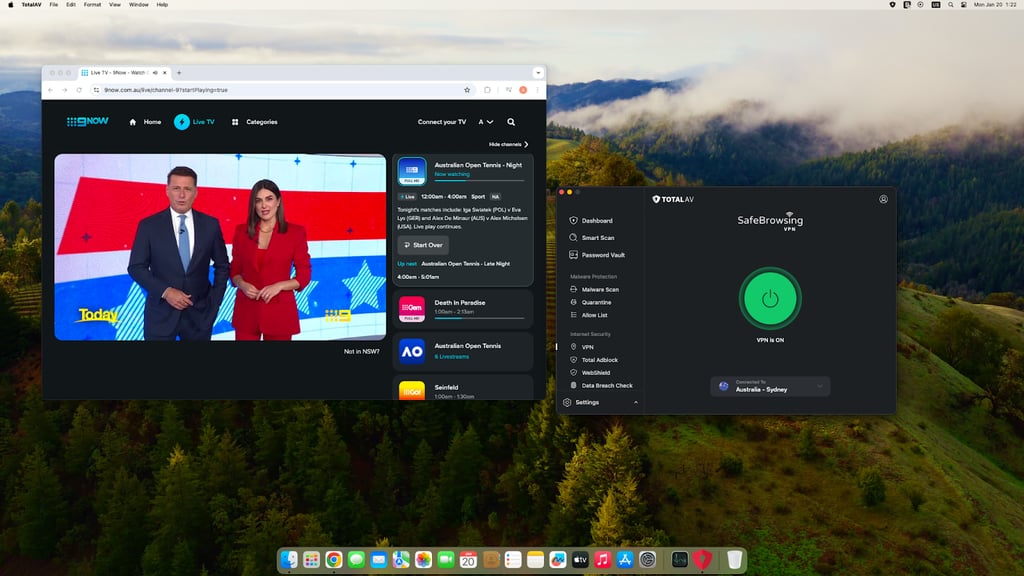Screen dimensions: 1024x576
Task: Select the Live TV tab on 9Now
Action: (x=194, y=121)
